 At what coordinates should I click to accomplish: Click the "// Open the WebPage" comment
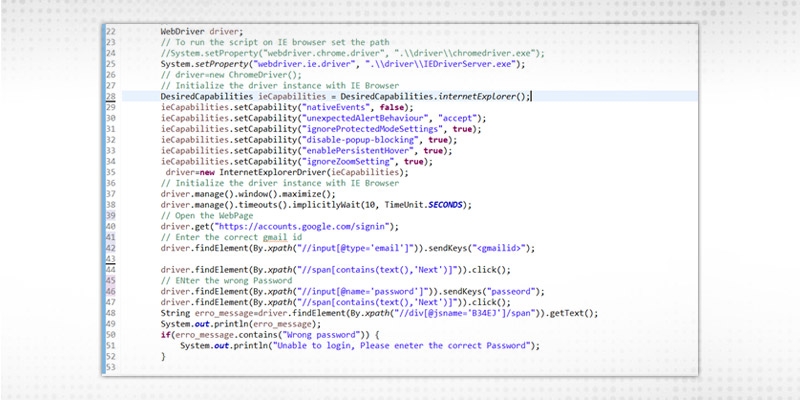[x=203, y=214]
